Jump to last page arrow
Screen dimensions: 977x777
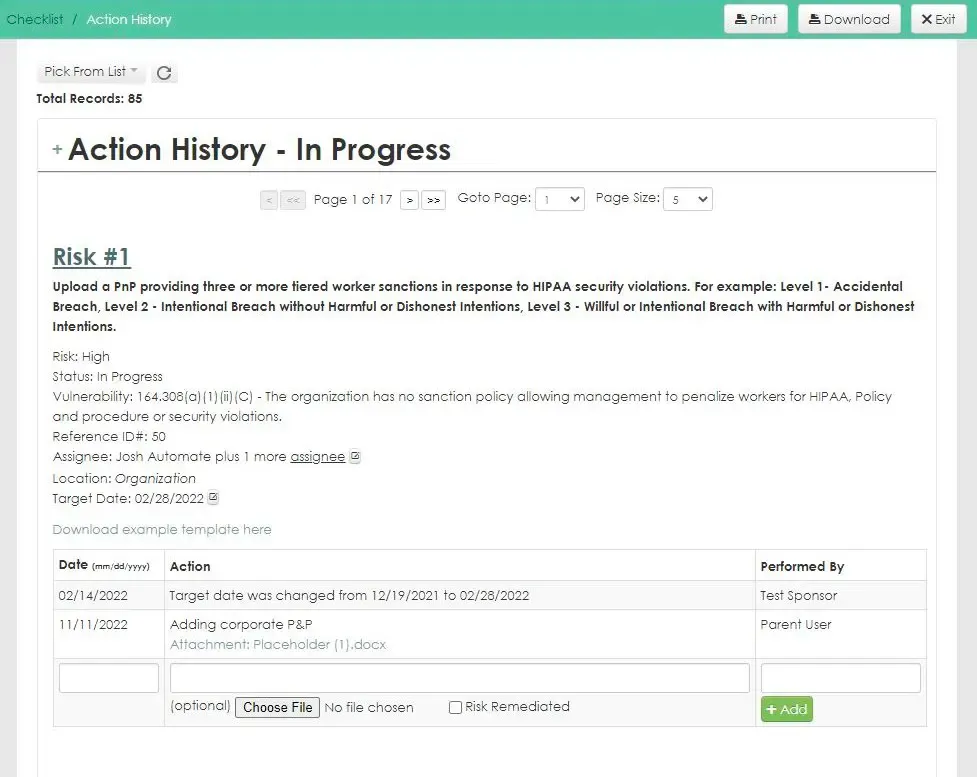pos(433,200)
